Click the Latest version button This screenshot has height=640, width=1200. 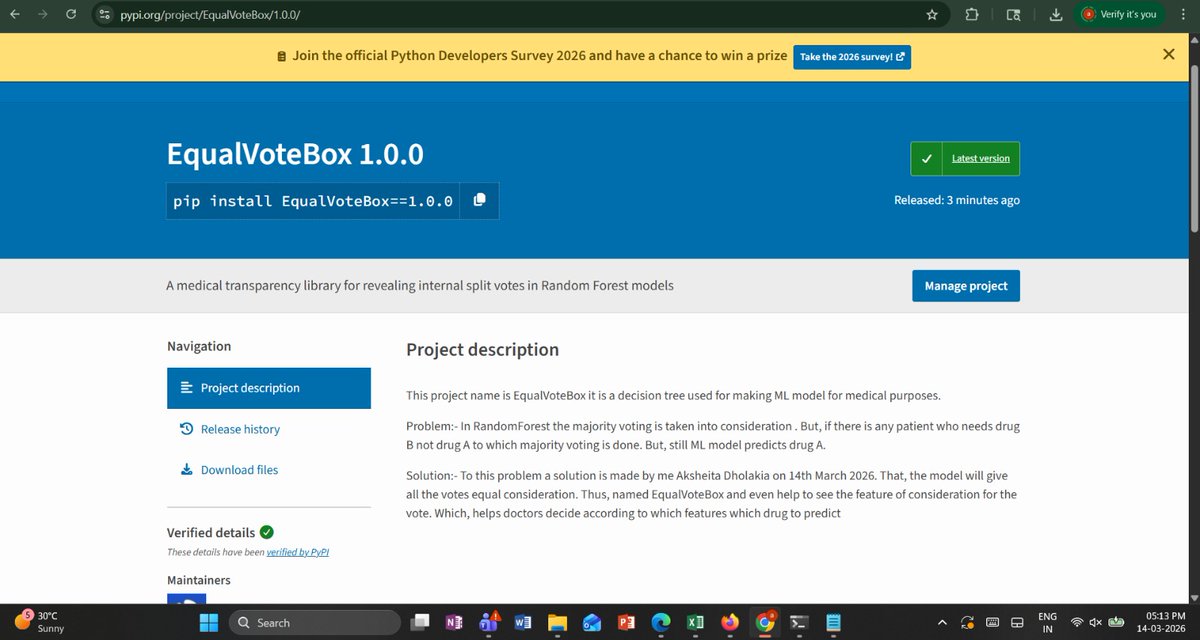965,158
